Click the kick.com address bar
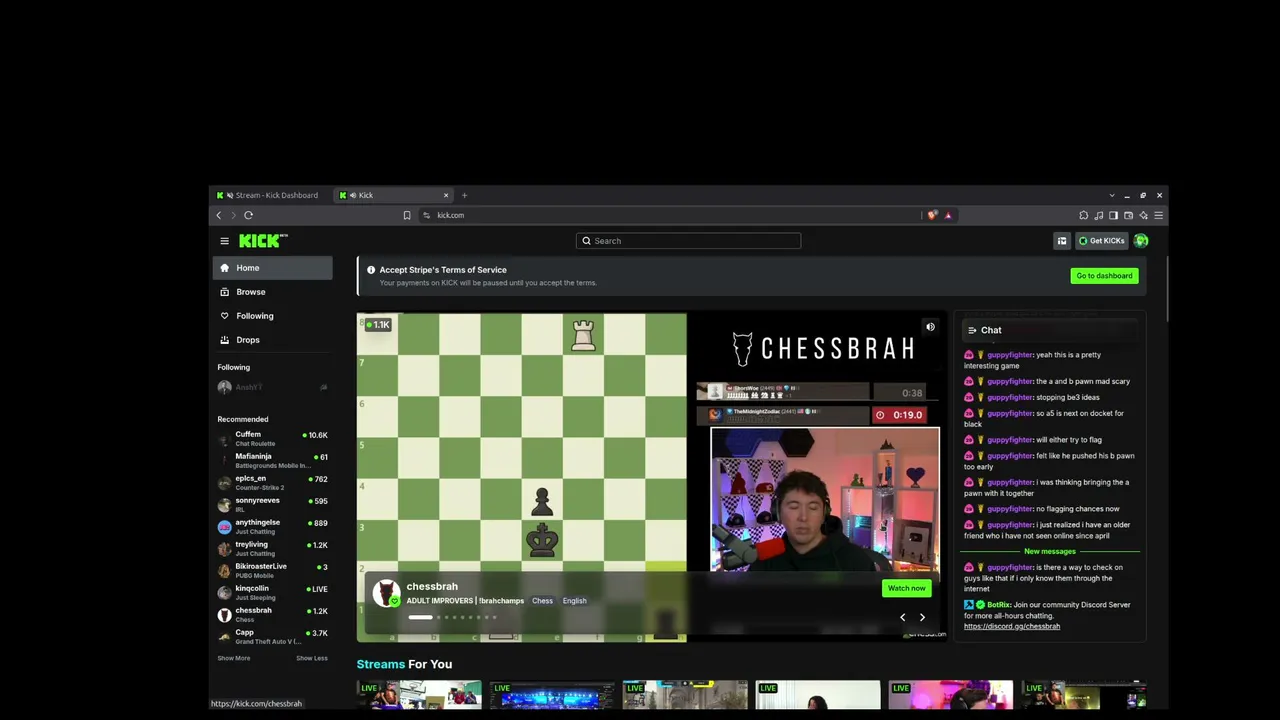 [670, 215]
